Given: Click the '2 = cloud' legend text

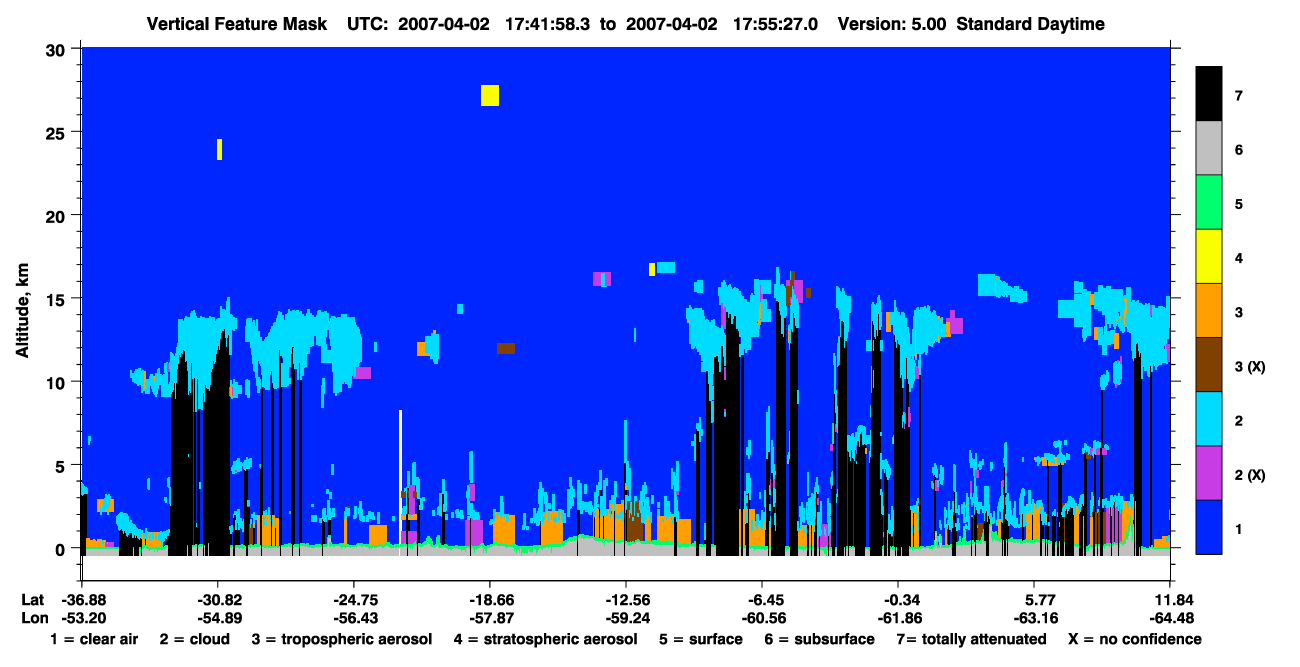Looking at the screenshot, I should point(194,639).
